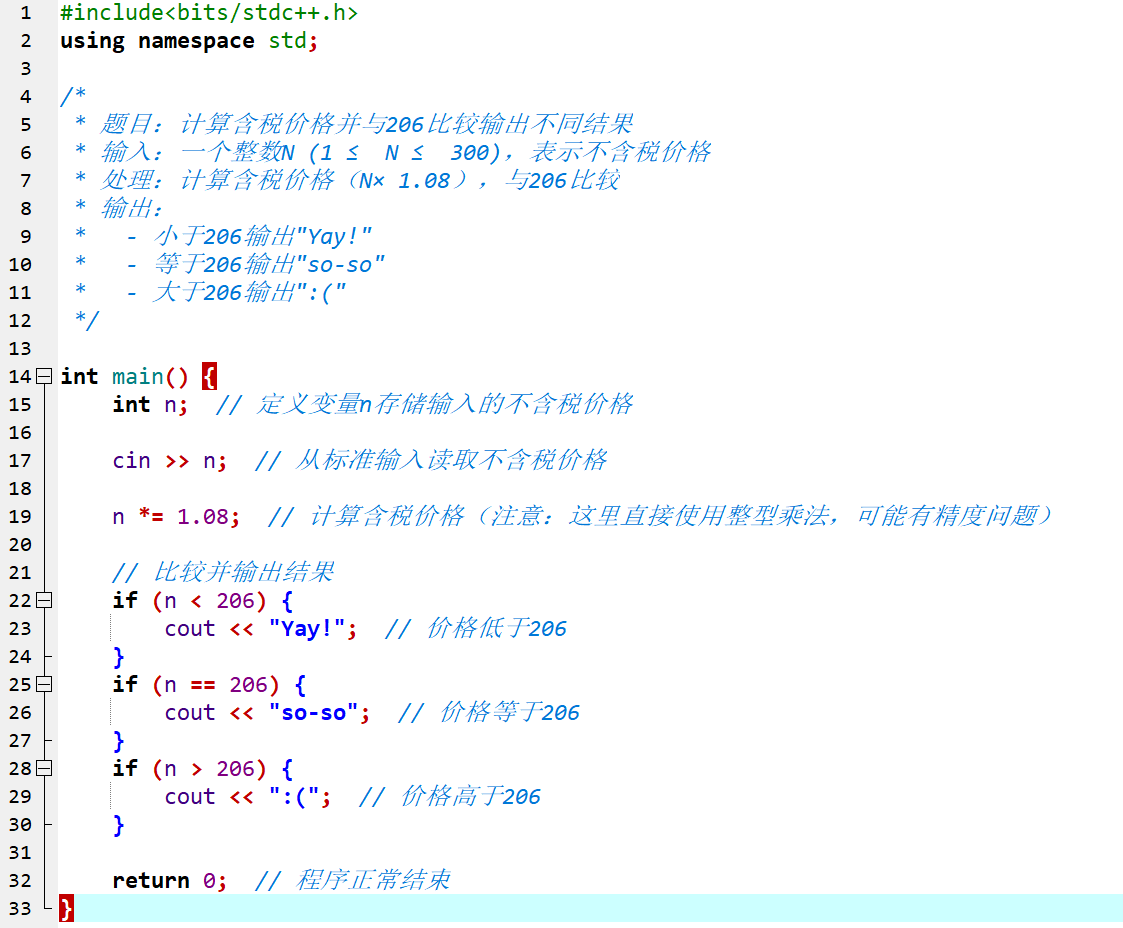
Task: Click the '// 比较并输出结果' comment
Action: tap(223, 572)
